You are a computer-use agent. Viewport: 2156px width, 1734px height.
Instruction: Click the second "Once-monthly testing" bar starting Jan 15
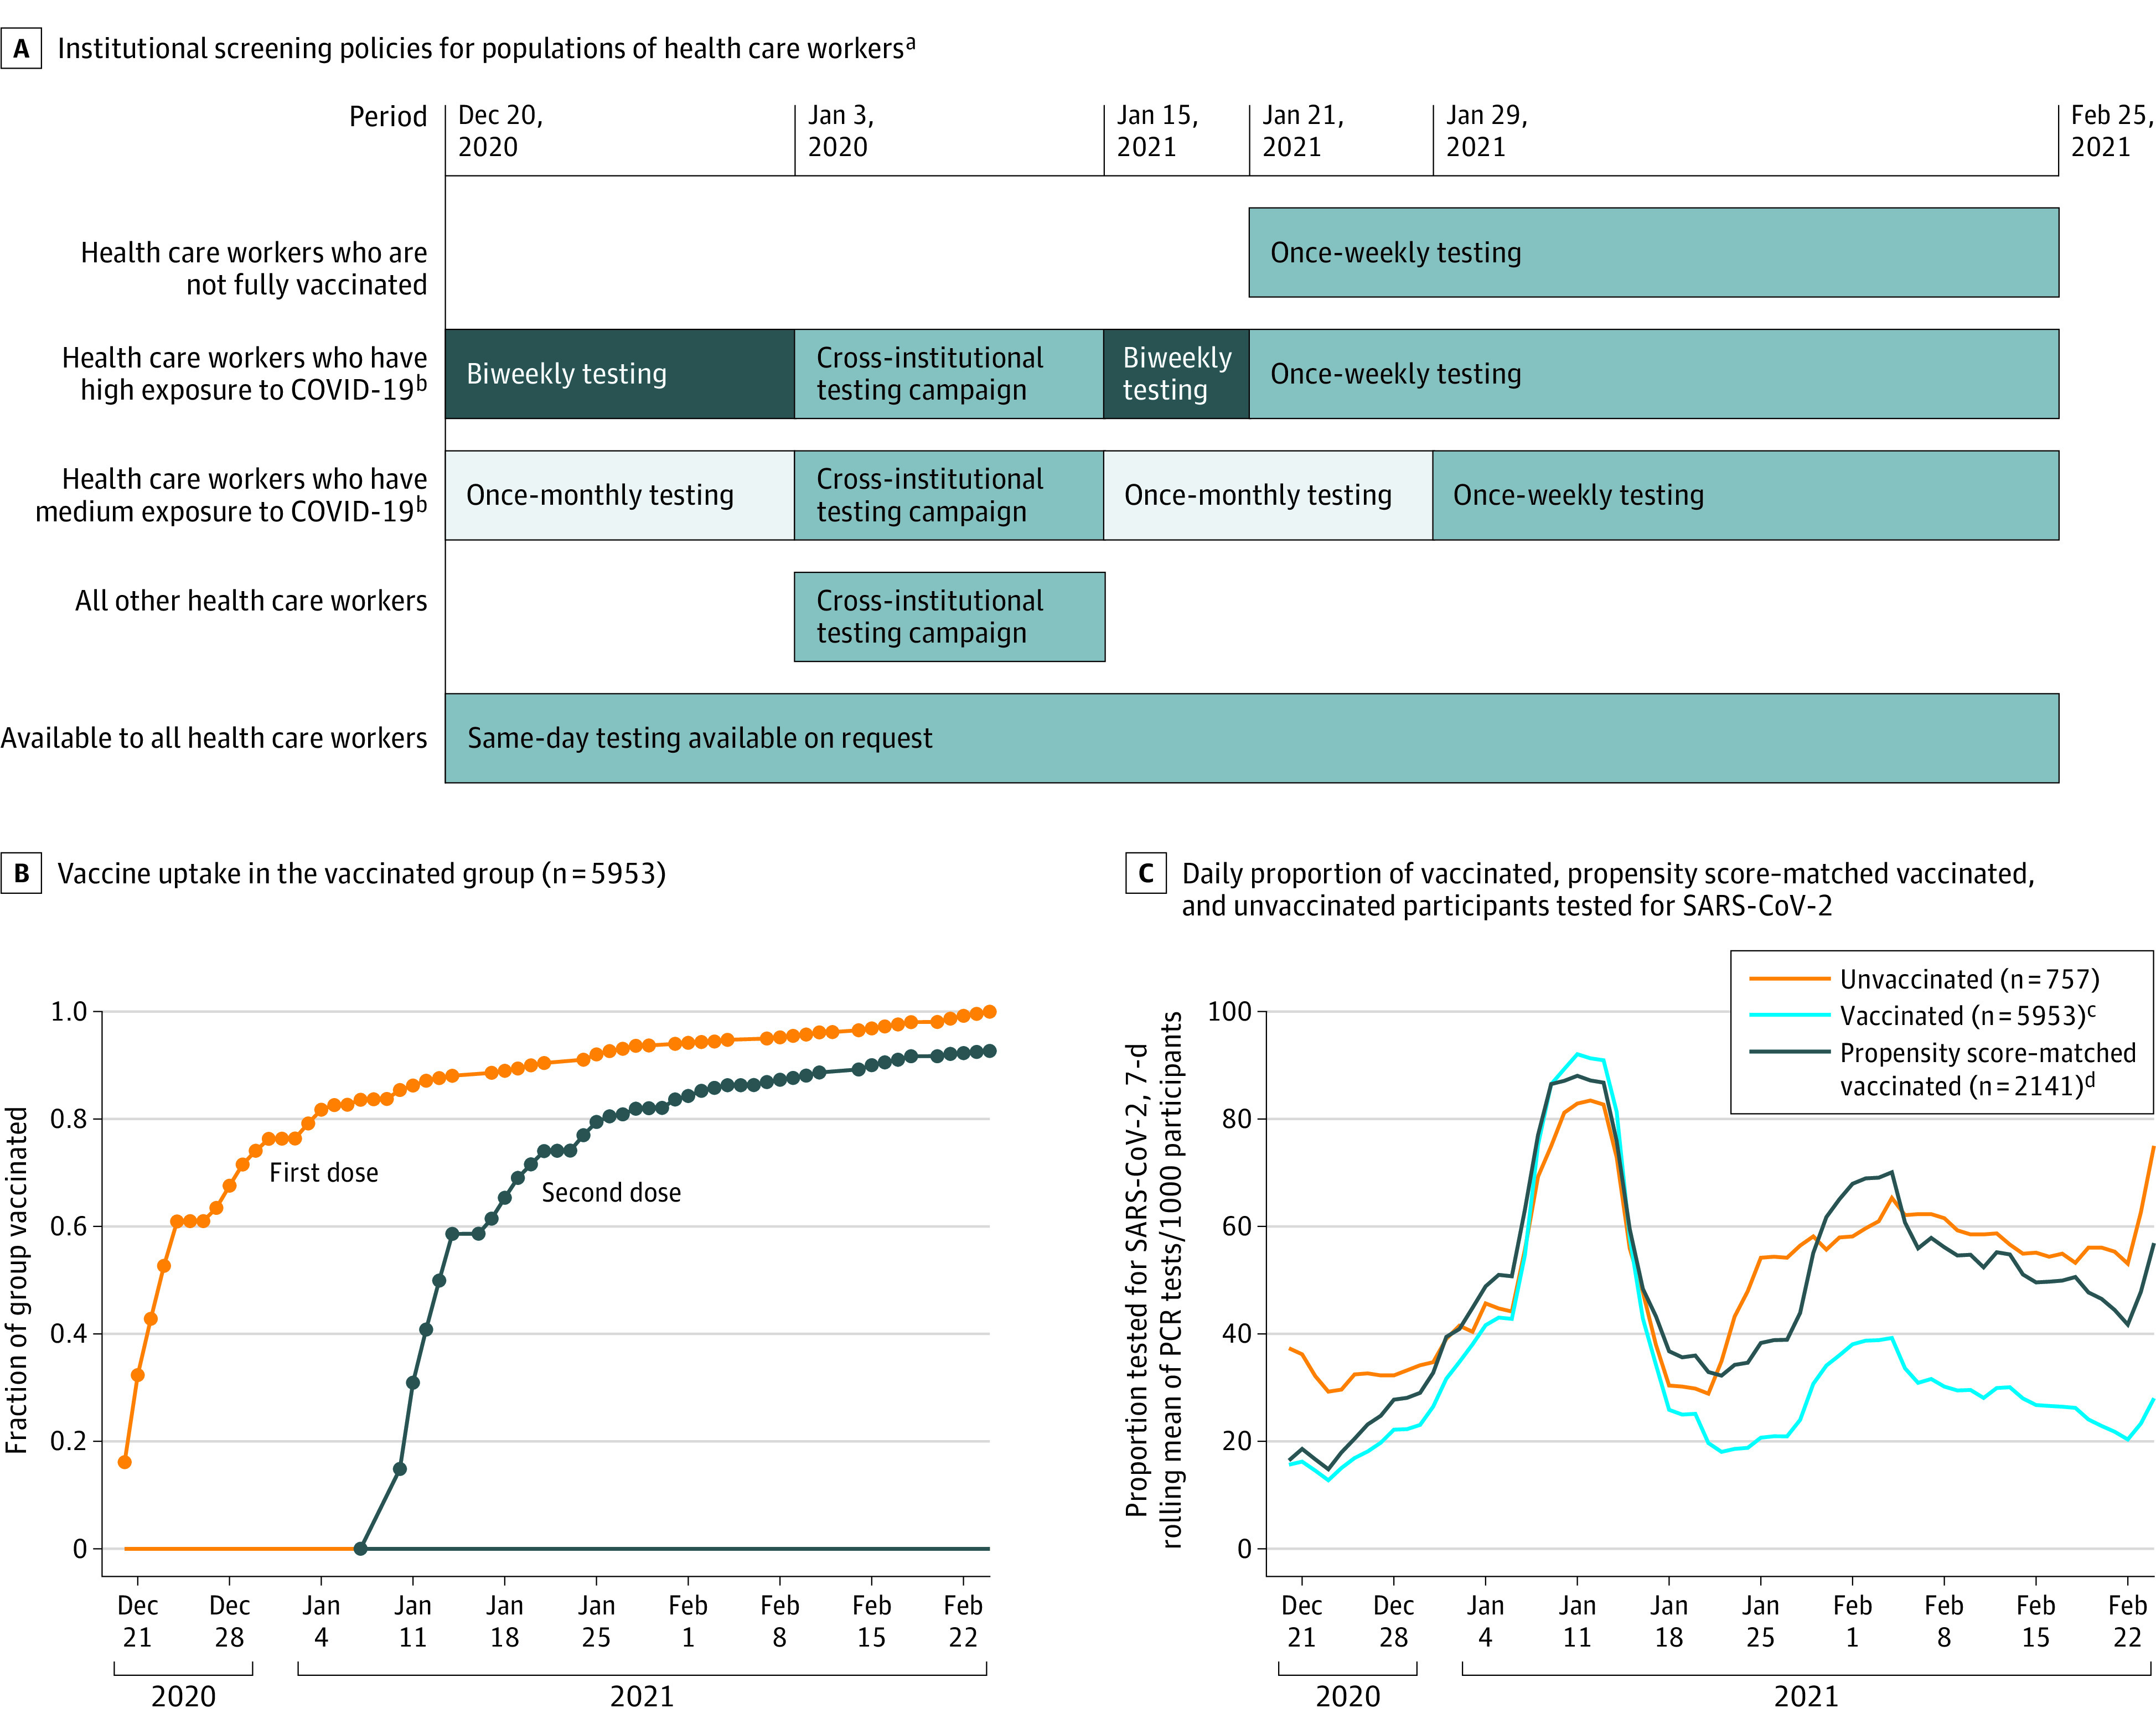(x=1268, y=495)
